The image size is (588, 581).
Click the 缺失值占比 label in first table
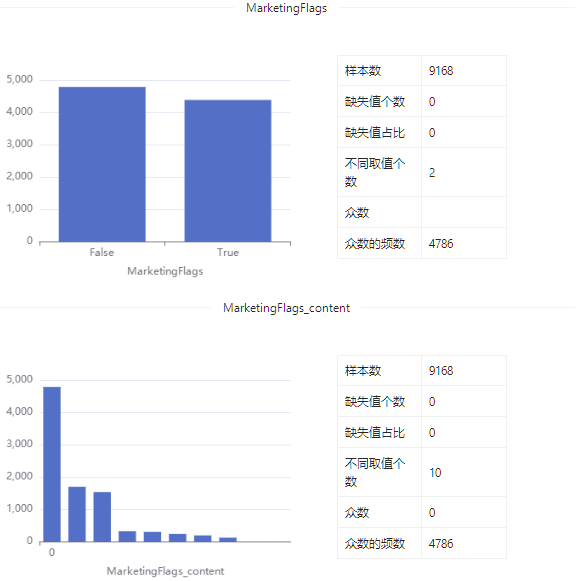point(375,133)
